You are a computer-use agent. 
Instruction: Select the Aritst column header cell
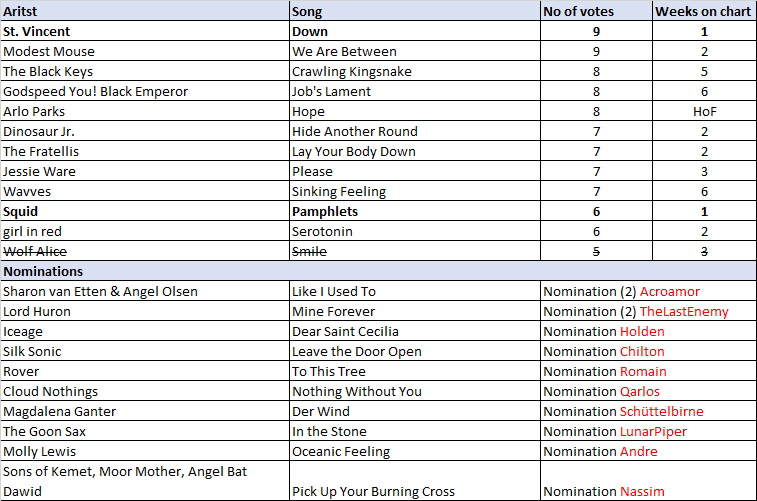145,11
